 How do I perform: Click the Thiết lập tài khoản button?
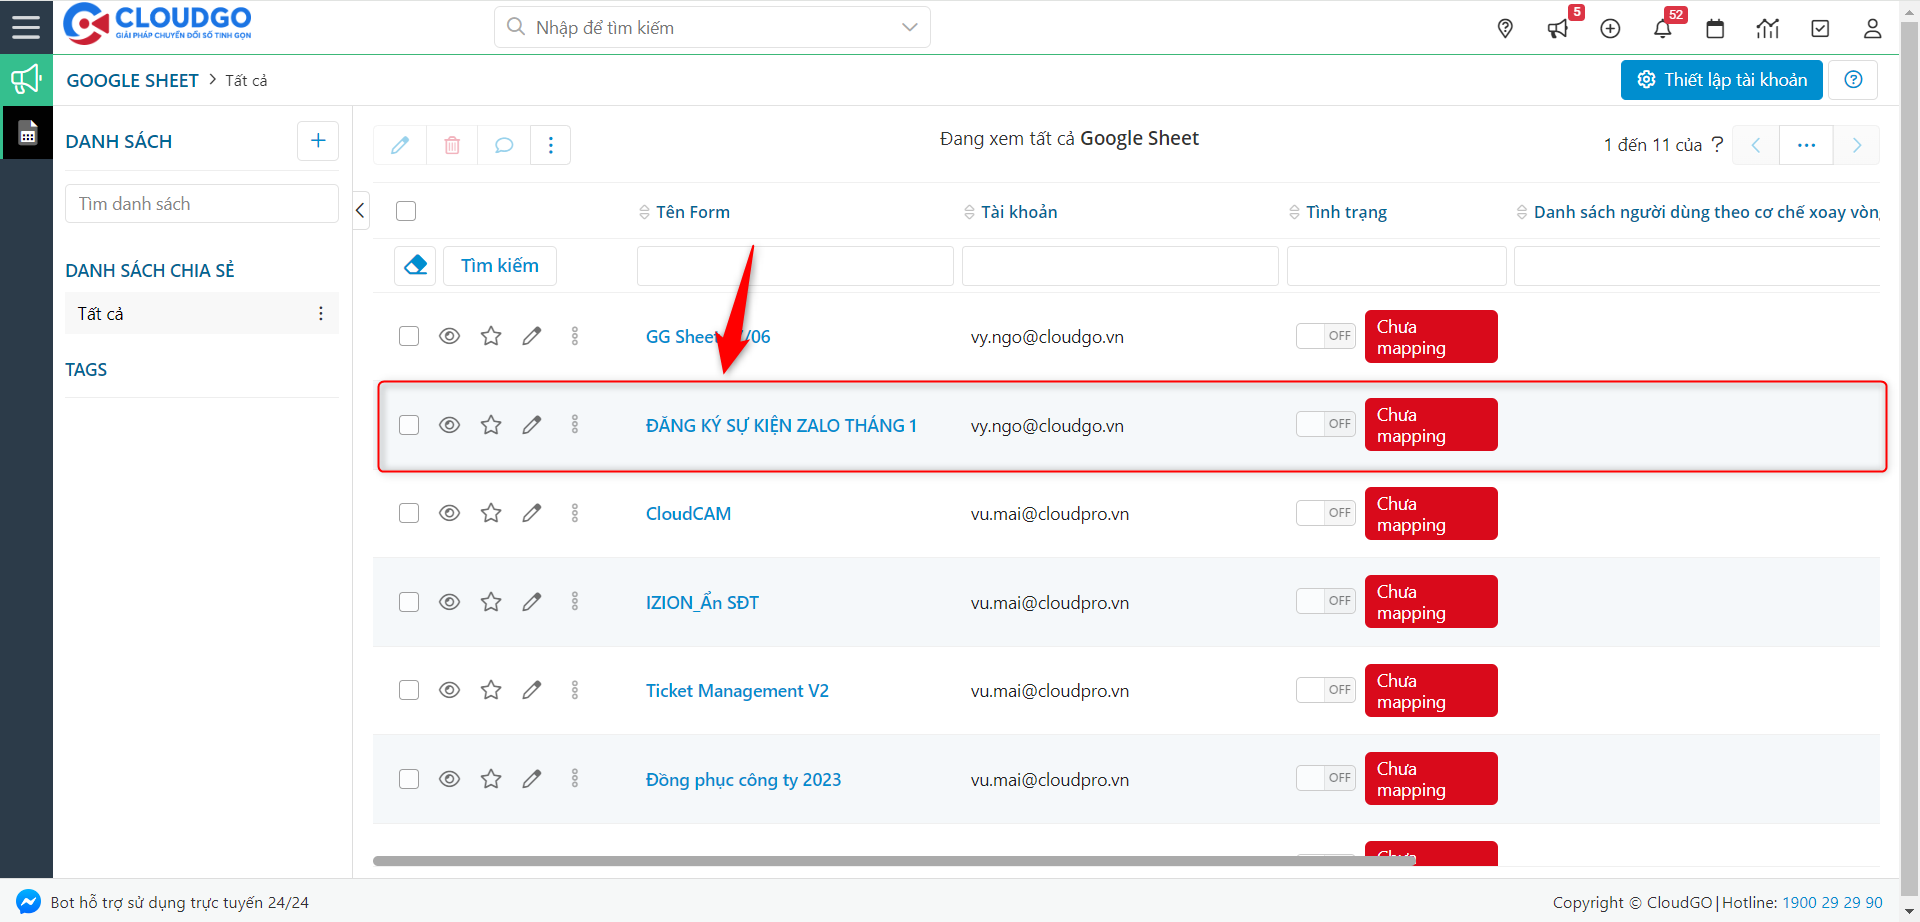[x=1721, y=80]
